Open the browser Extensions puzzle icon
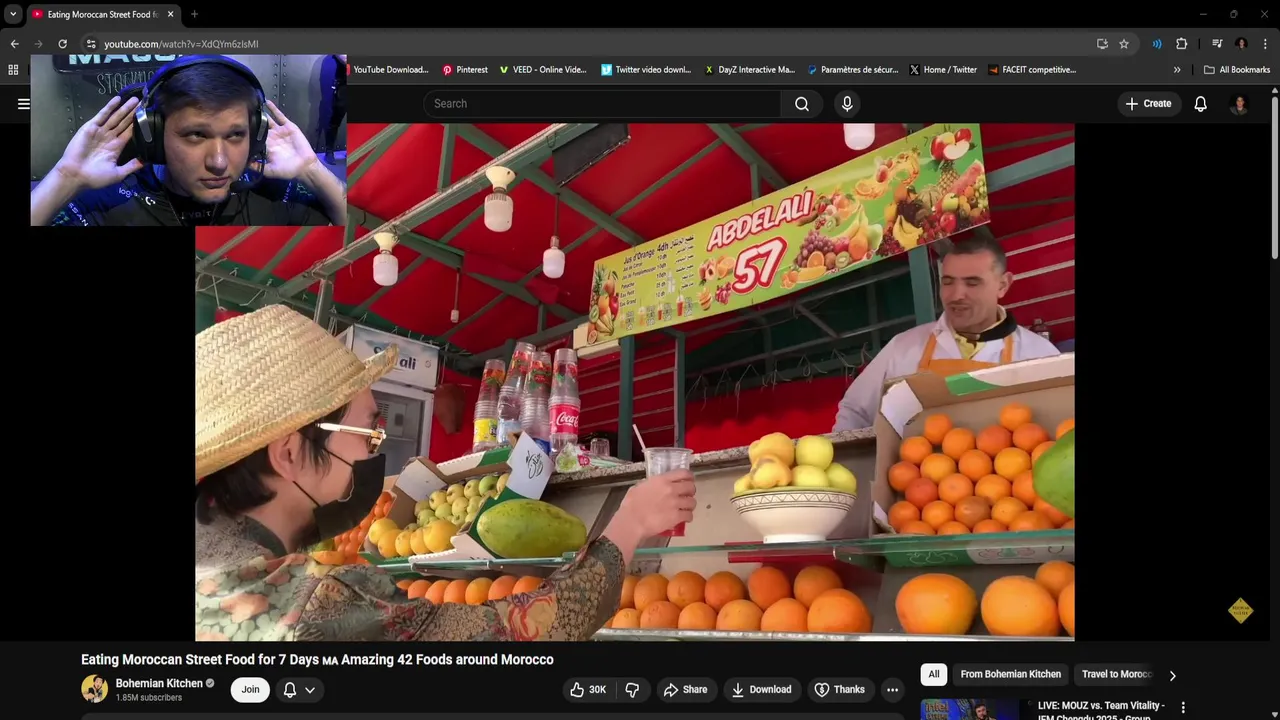The width and height of the screenshot is (1280, 720). [x=1181, y=44]
